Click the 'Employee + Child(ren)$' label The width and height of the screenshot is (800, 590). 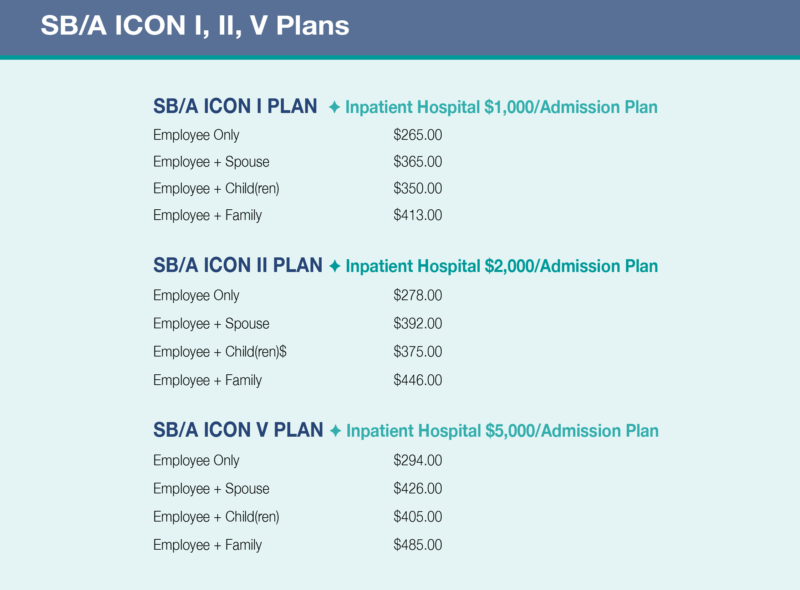[220, 352]
